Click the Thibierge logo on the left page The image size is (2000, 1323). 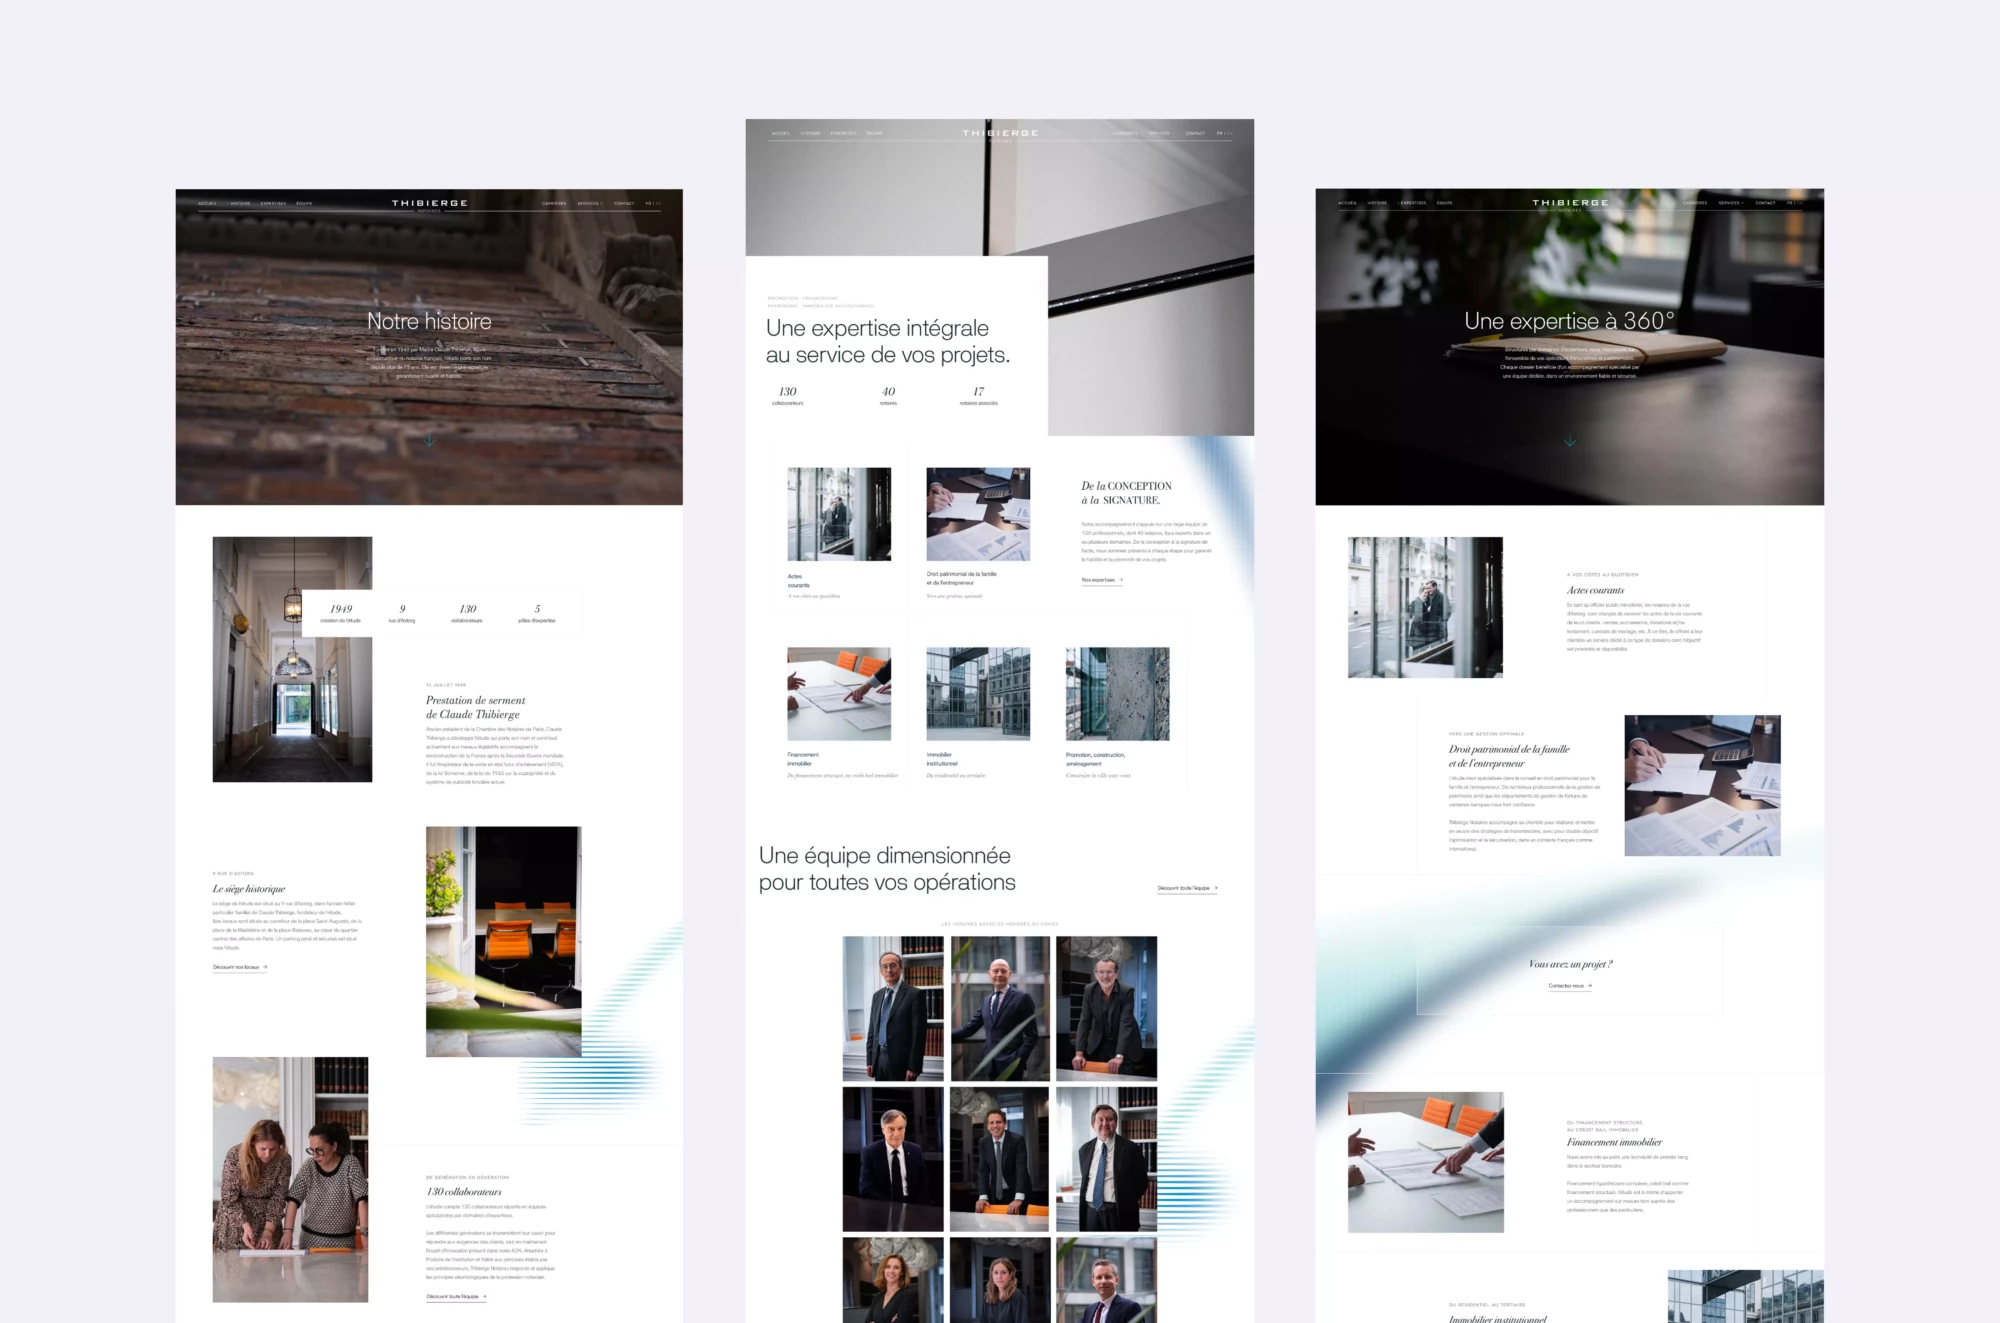click(x=429, y=204)
